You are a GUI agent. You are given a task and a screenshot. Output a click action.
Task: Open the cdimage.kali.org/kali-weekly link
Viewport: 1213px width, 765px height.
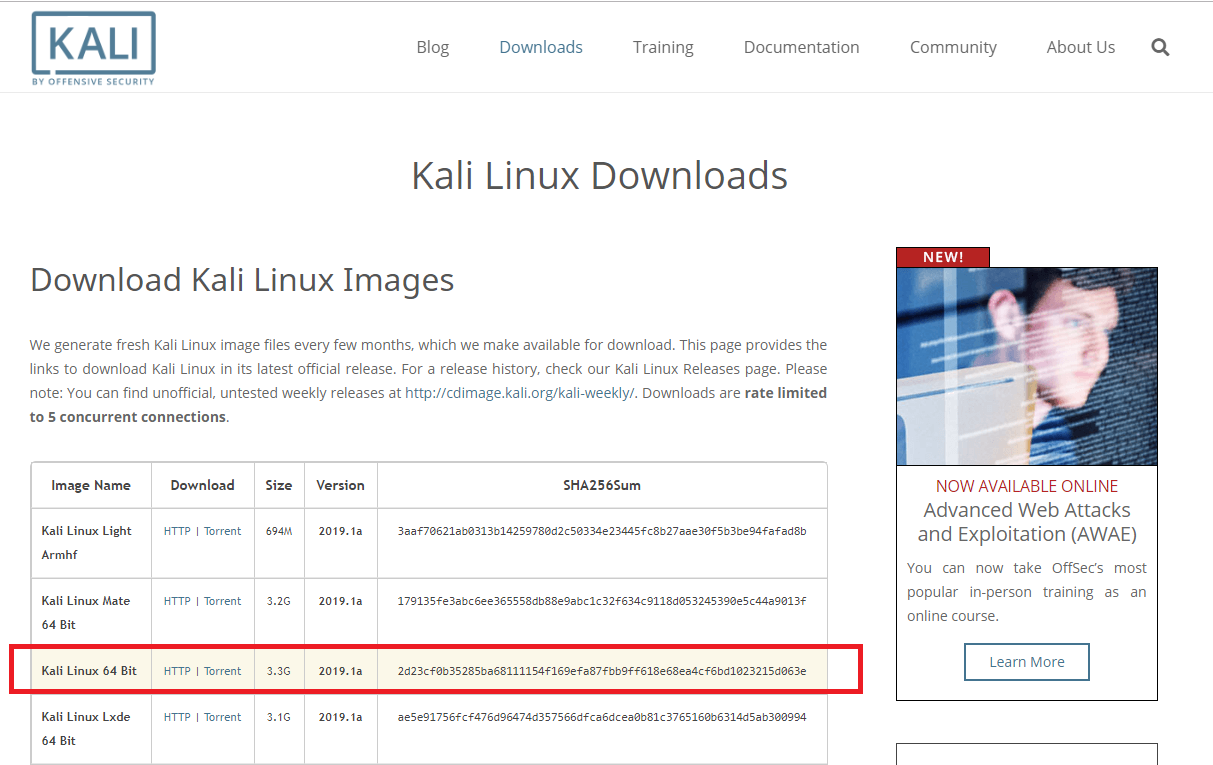[x=520, y=393]
